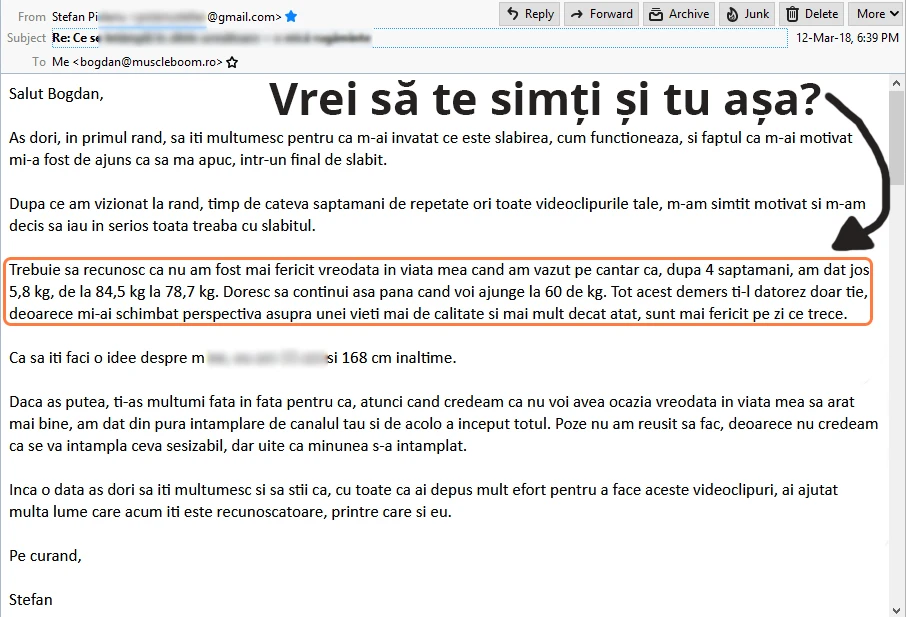
Task: Click the "Stefan" signature ending the message
Action: point(31,600)
